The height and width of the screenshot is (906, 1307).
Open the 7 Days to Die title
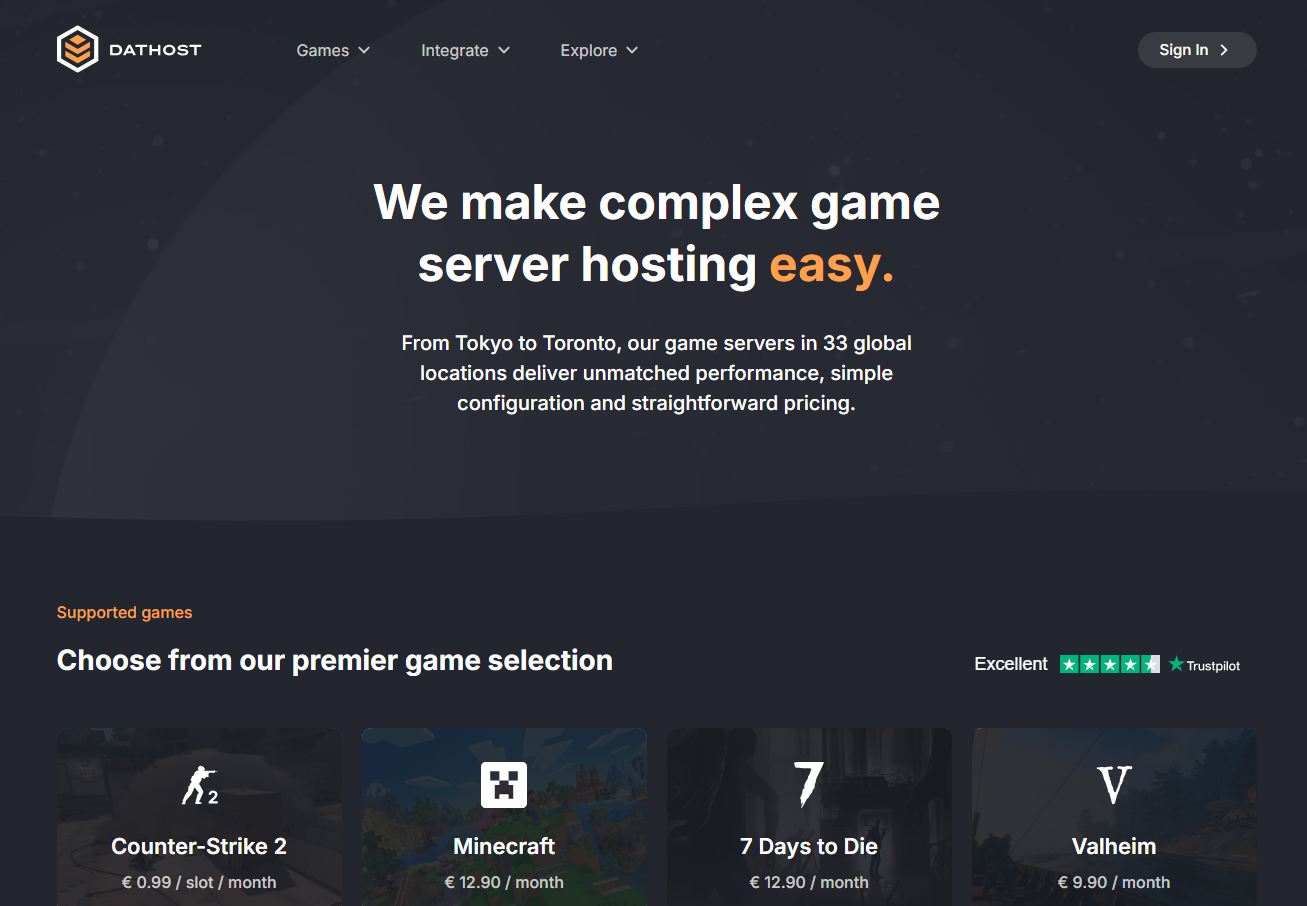(x=809, y=846)
